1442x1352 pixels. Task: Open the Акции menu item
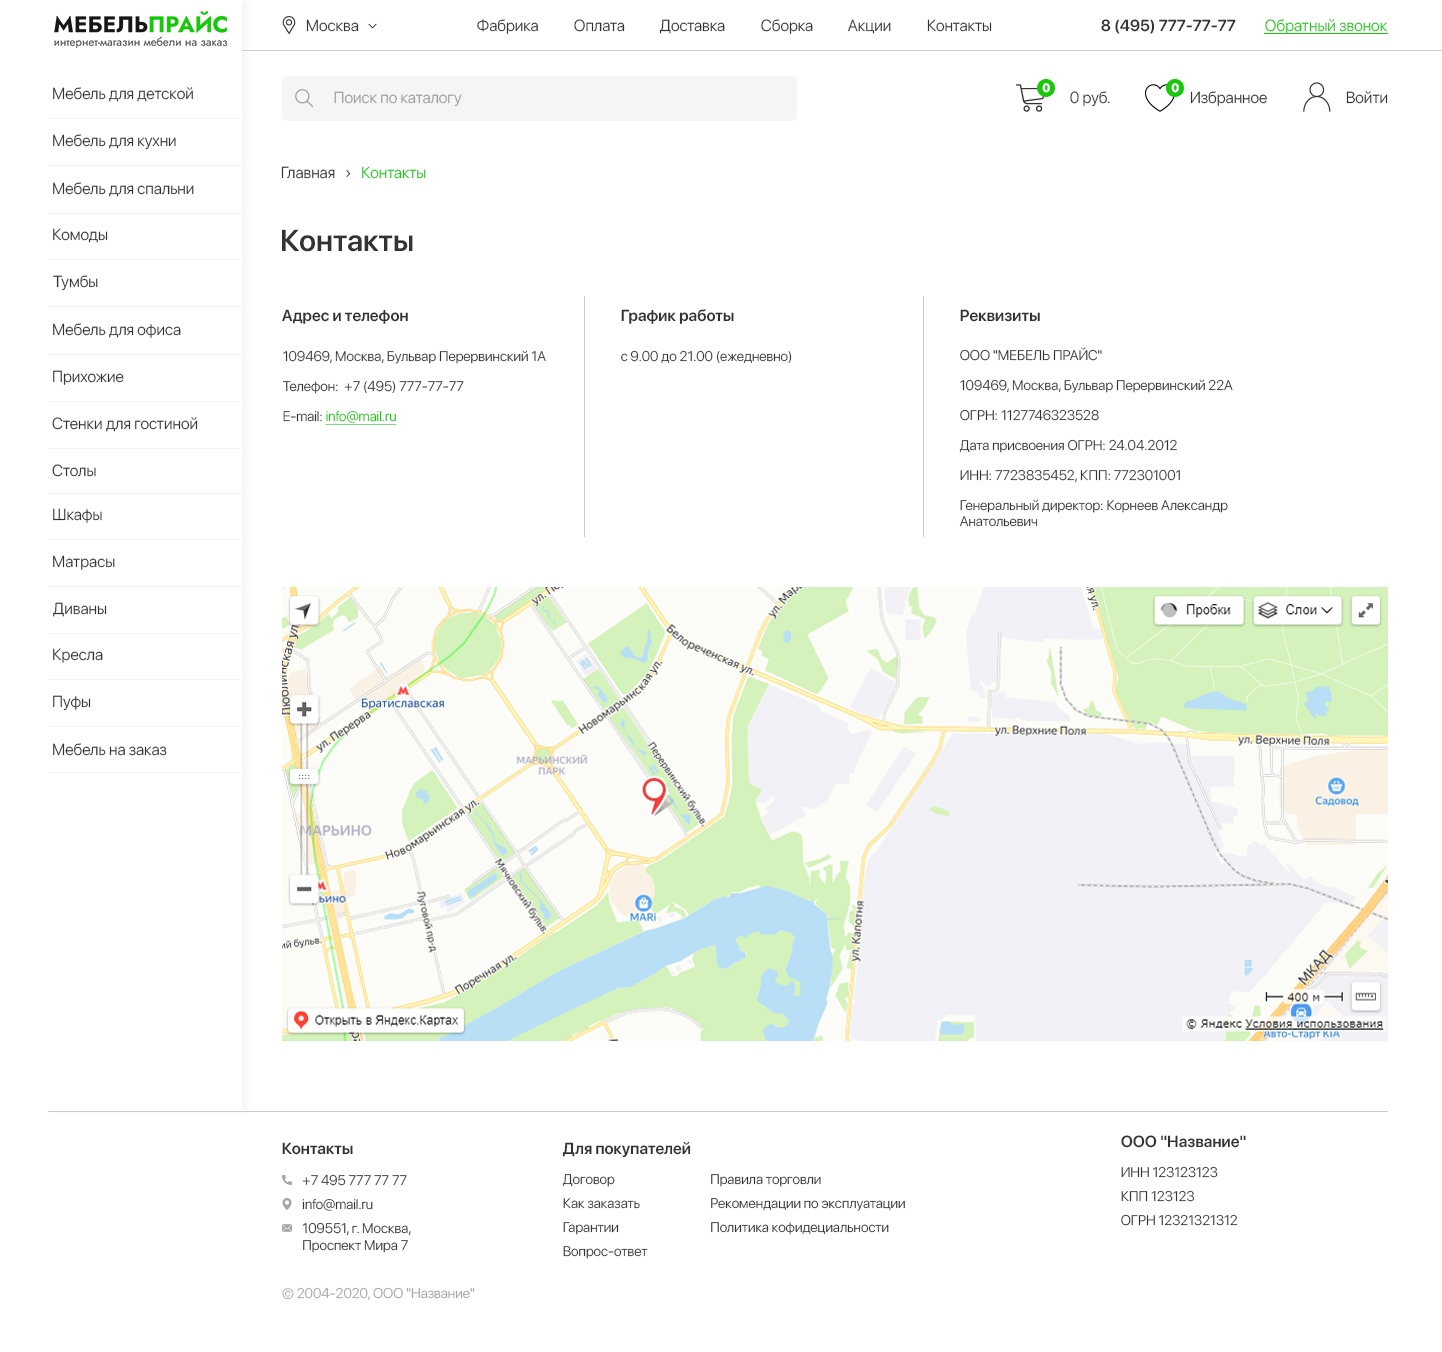pyautogui.click(x=869, y=26)
